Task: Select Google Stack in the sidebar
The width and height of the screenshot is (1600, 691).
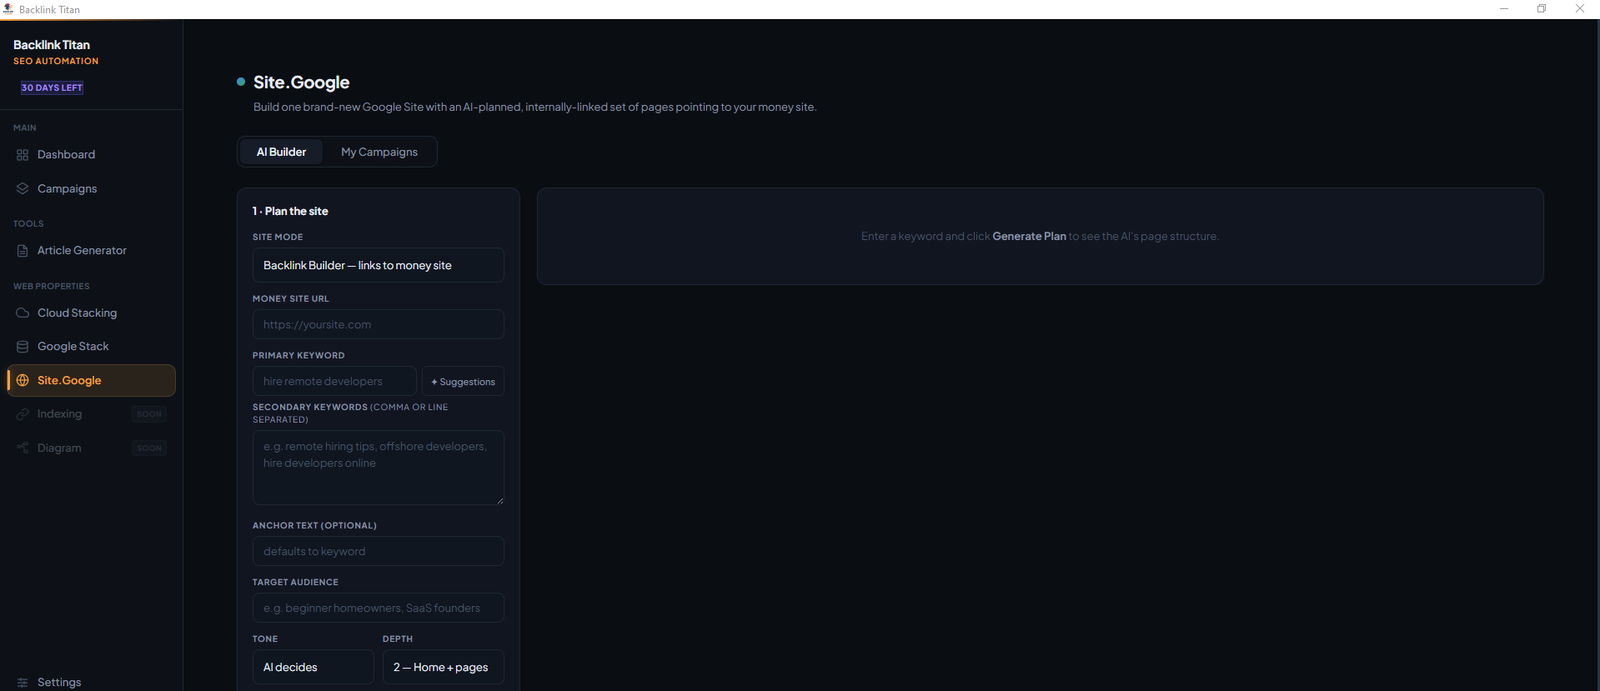Action: point(91,347)
